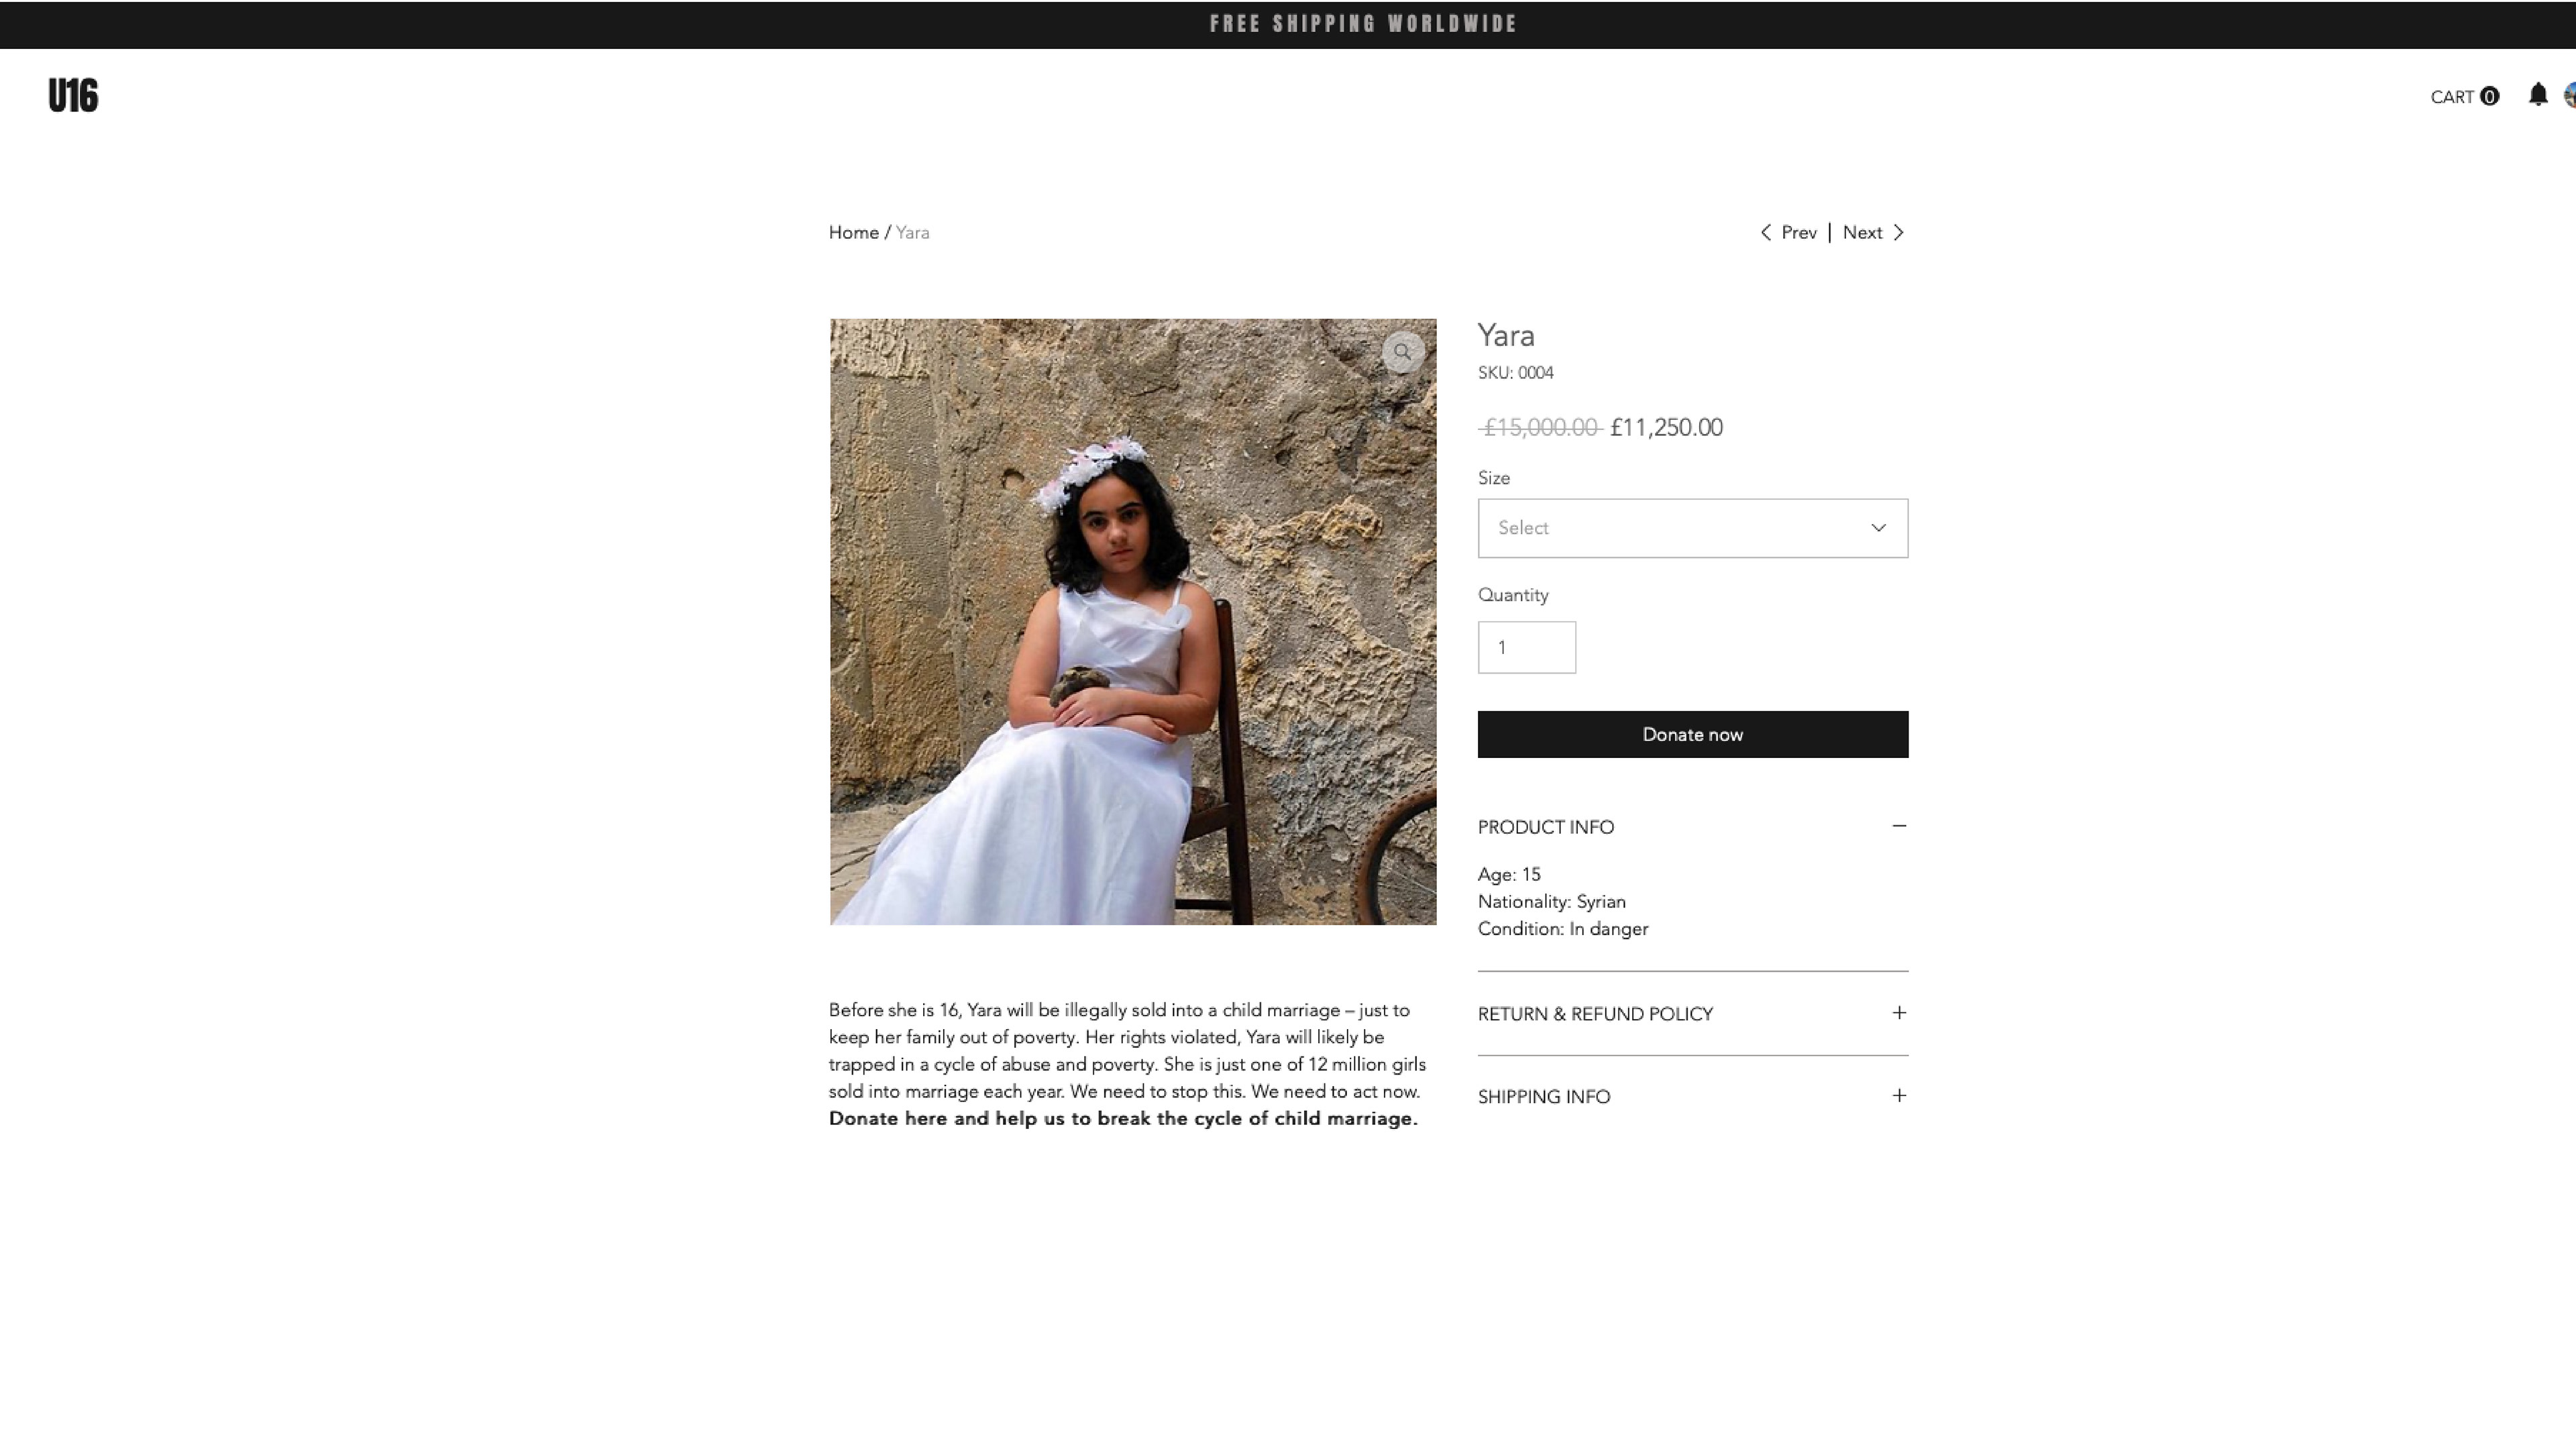
Task: Click the right chevron beside Next
Action: pos(1897,233)
